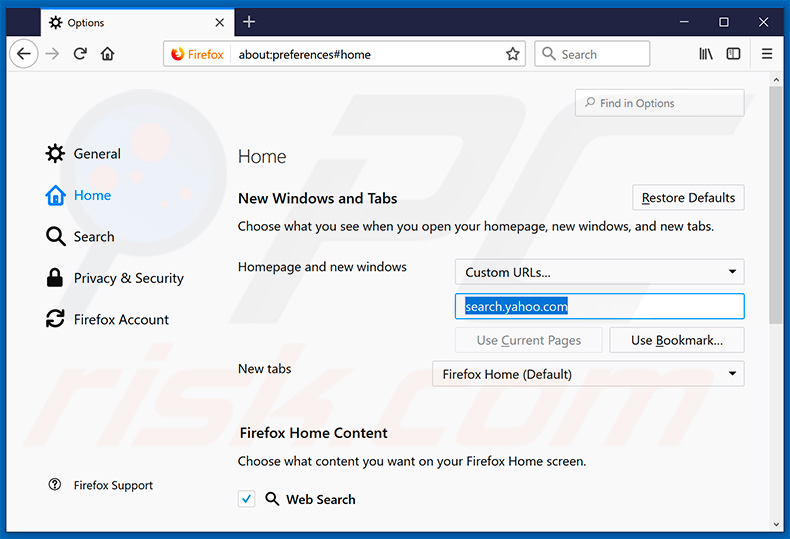790x539 pixels.
Task: Click the Use Current Pages button
Action: click(x=529, y=340)
